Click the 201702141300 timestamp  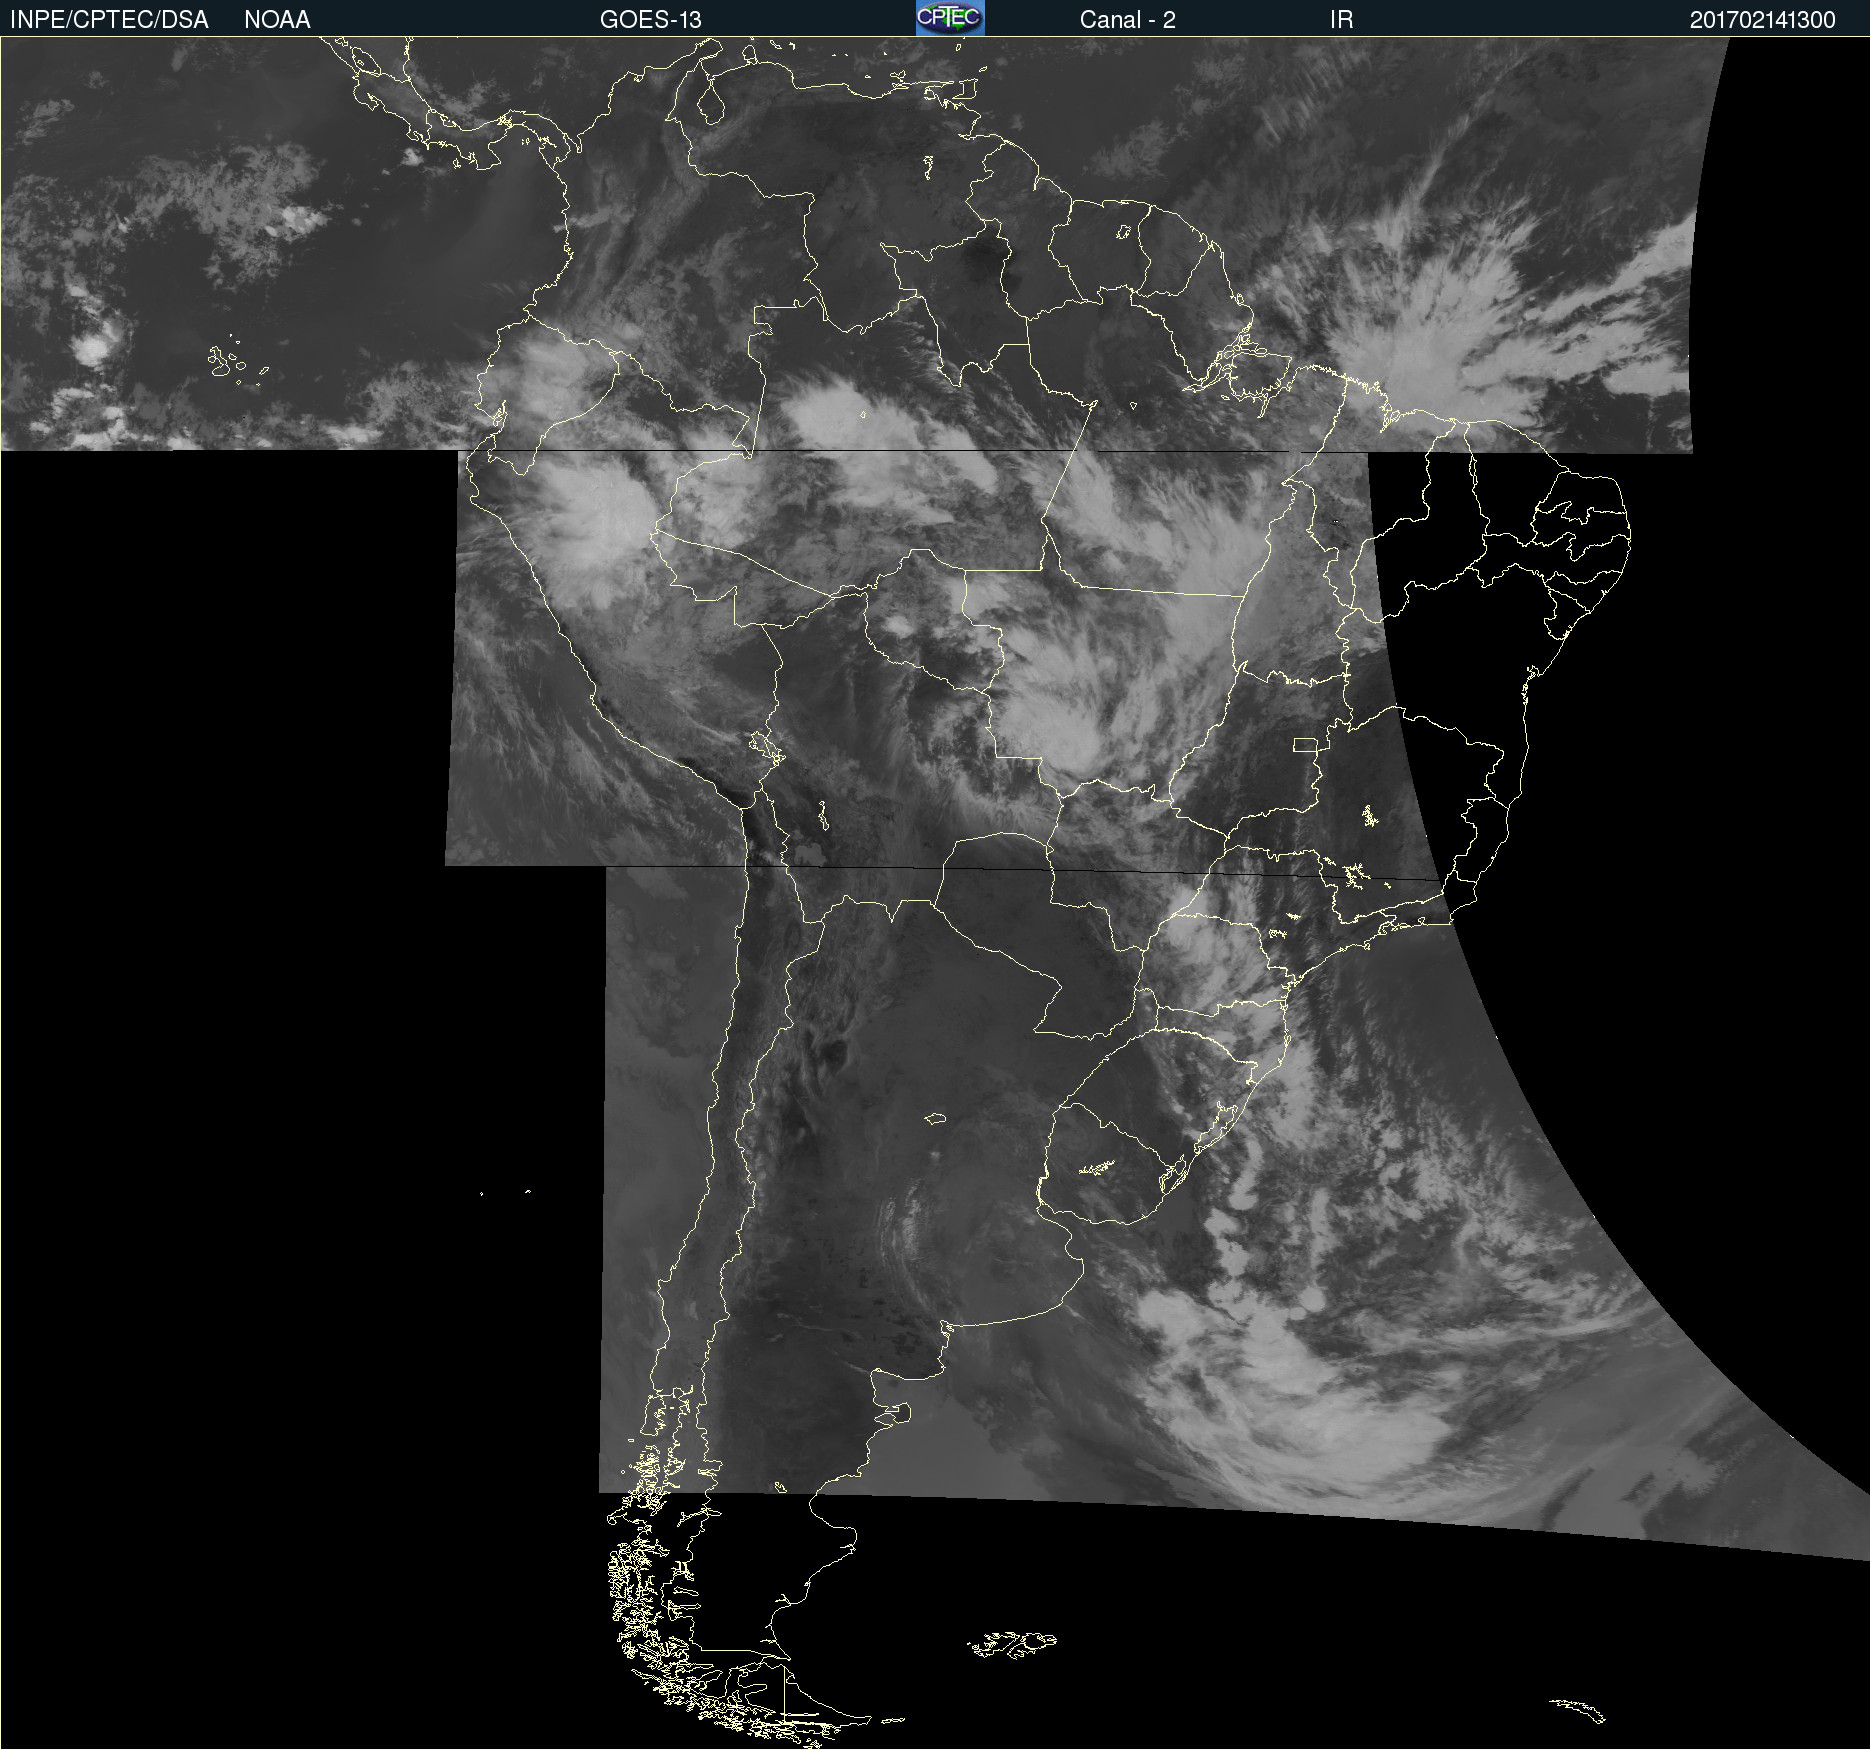click(1762, 20)
